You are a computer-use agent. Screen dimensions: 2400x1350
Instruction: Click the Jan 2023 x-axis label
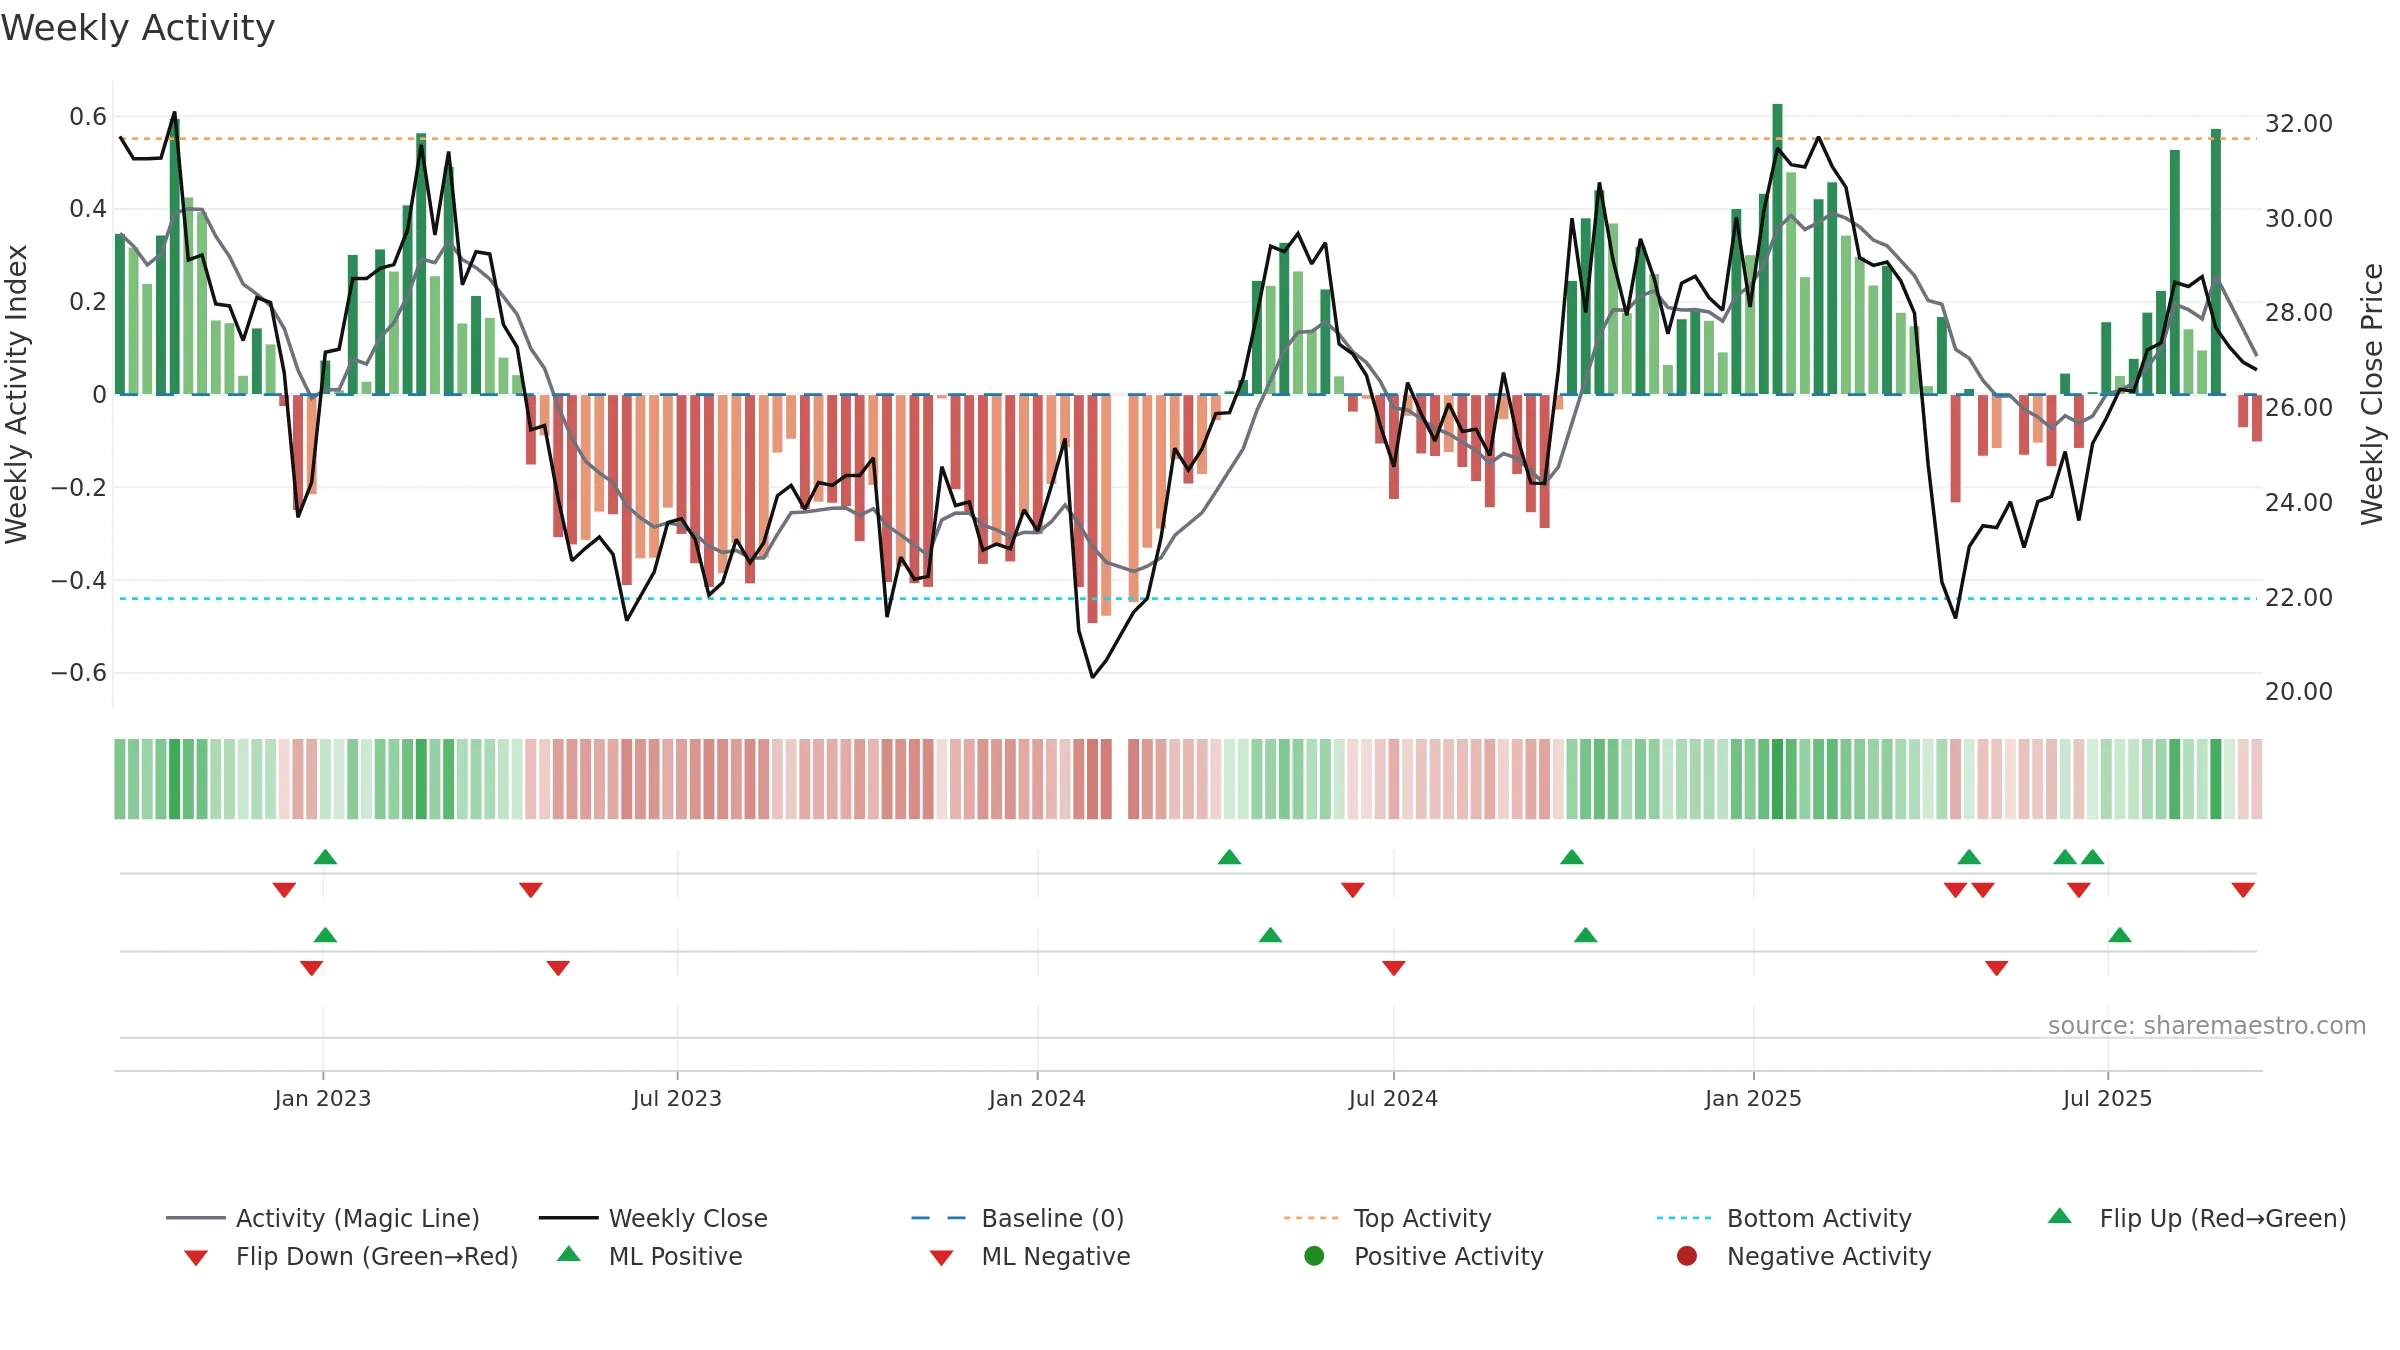point(323,1098)
